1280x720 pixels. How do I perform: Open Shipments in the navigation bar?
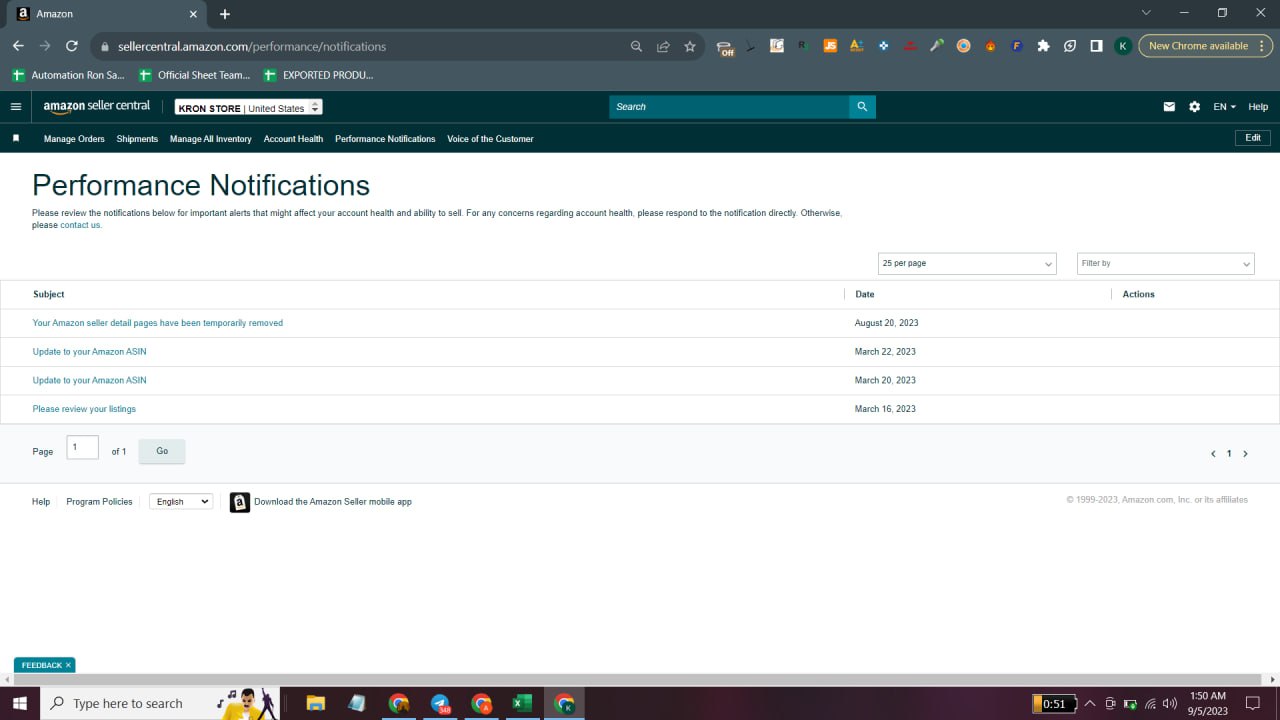tap(137, 139)
